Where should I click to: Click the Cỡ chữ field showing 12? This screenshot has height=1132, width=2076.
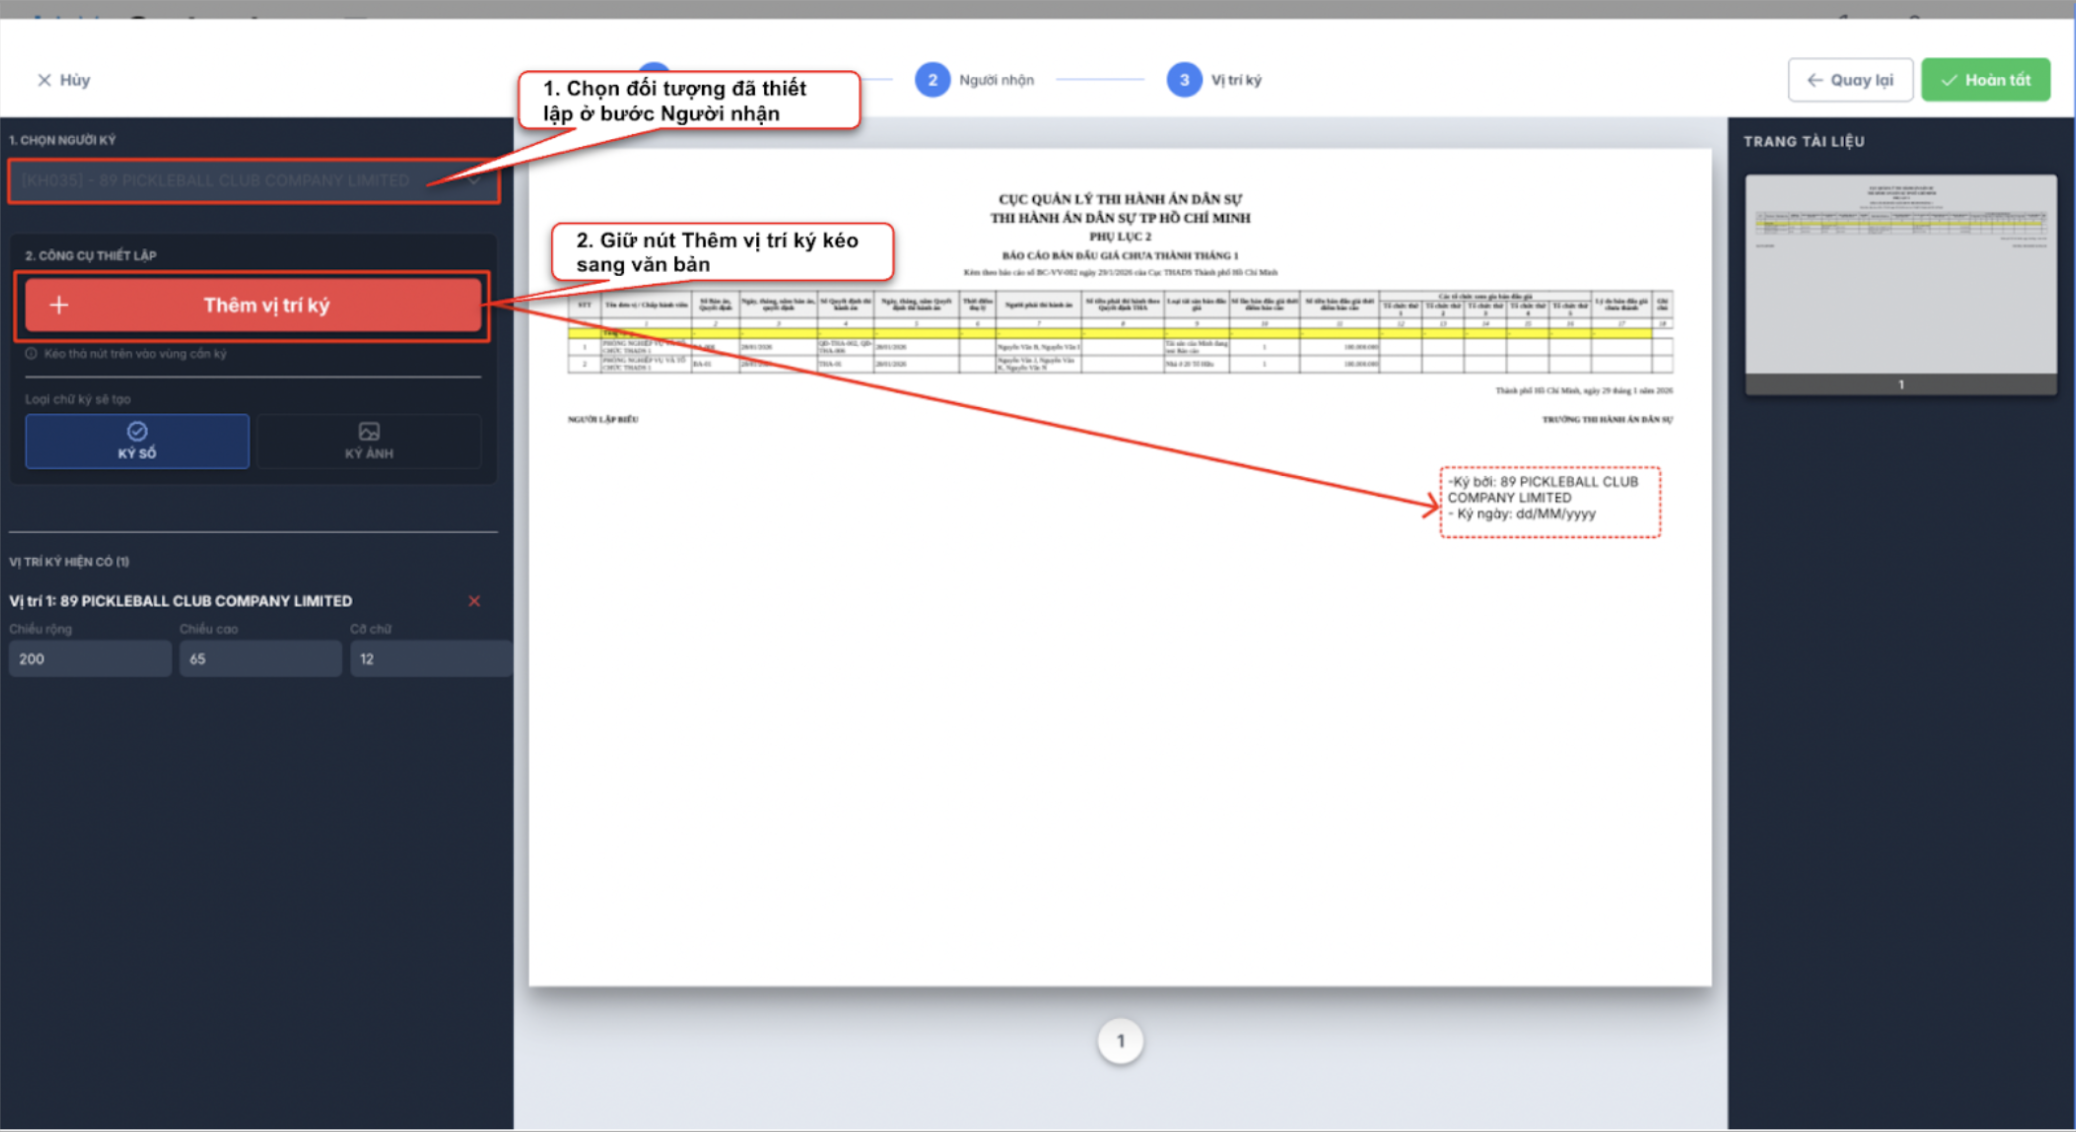click(430, 659)
